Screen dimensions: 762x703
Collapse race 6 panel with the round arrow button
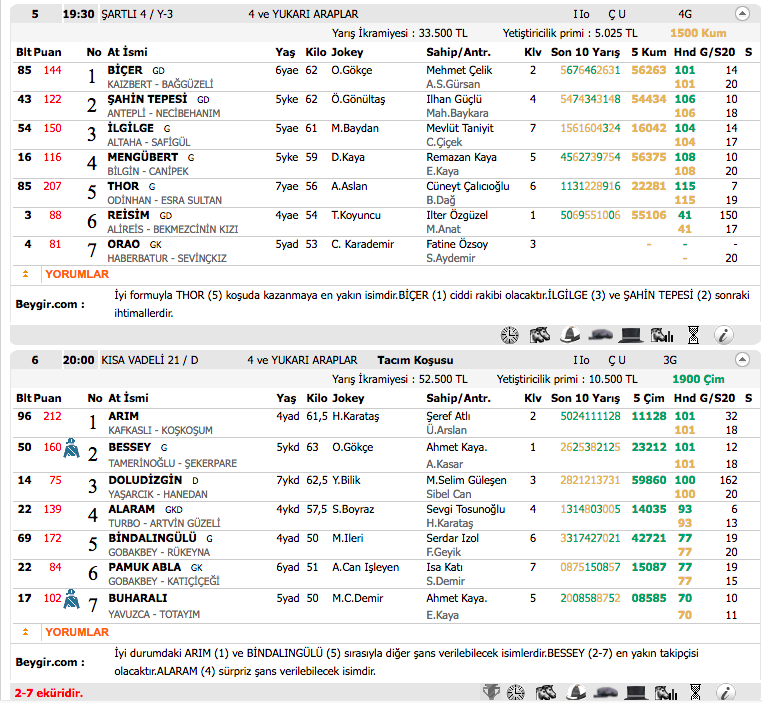(741, 360)
